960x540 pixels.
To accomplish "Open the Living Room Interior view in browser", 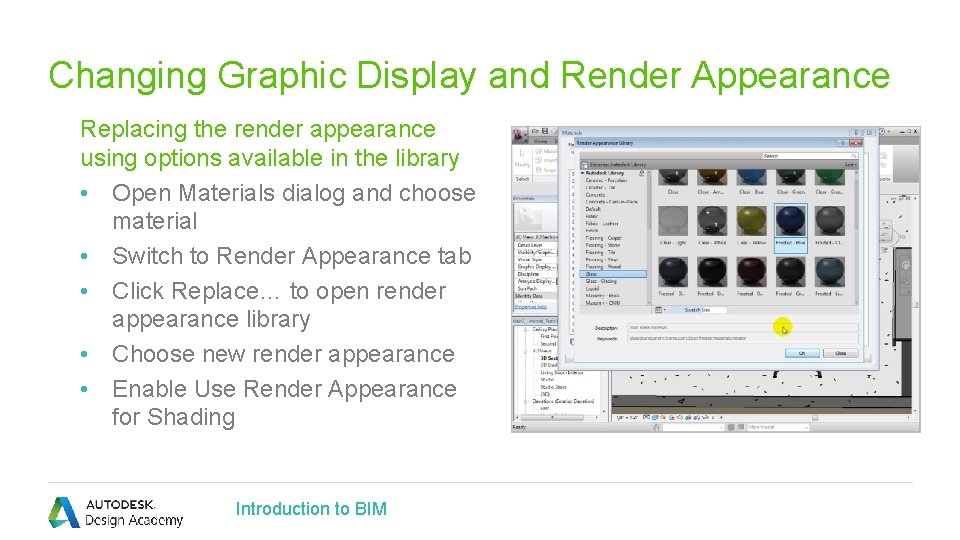I will [x=561, y=372].
